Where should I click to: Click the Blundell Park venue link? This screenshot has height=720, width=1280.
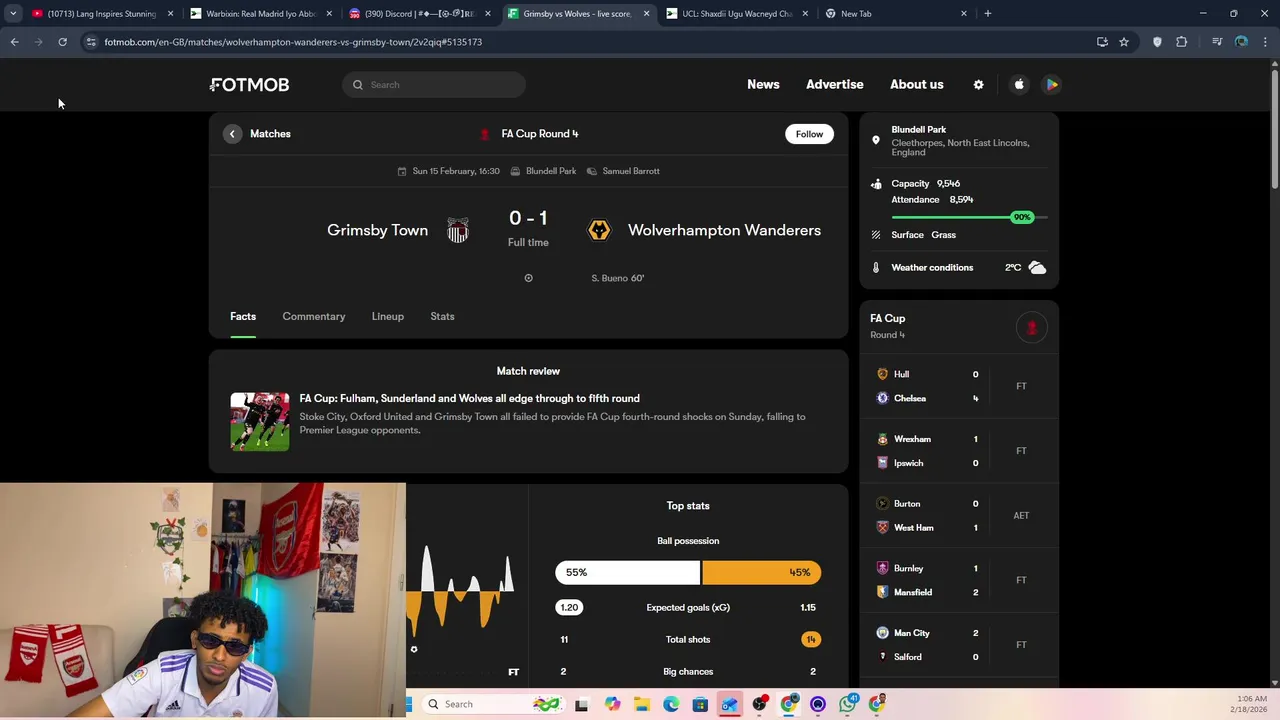point(543,172)
